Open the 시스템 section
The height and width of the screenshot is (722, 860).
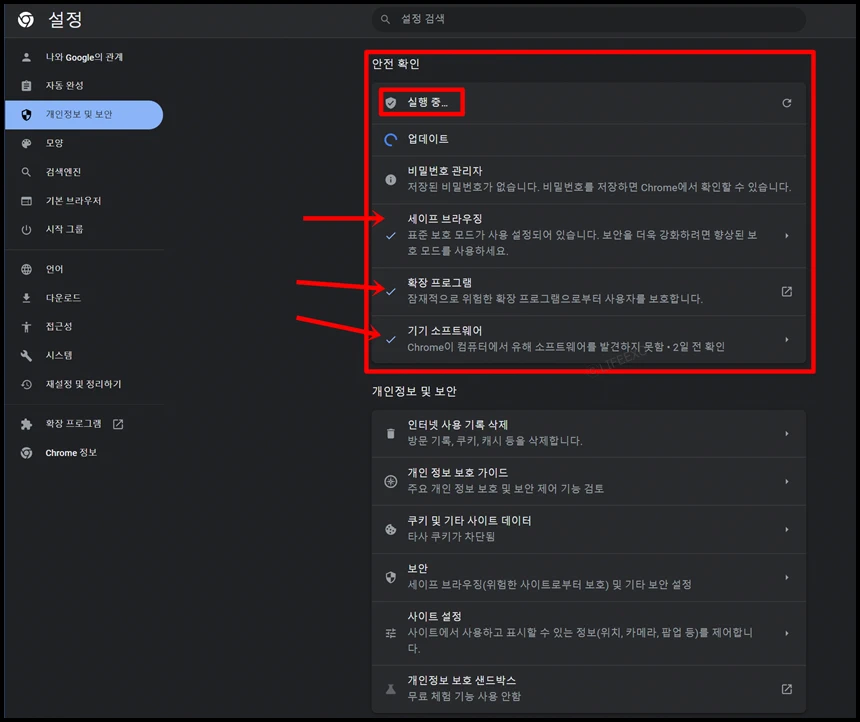point(84,356)
